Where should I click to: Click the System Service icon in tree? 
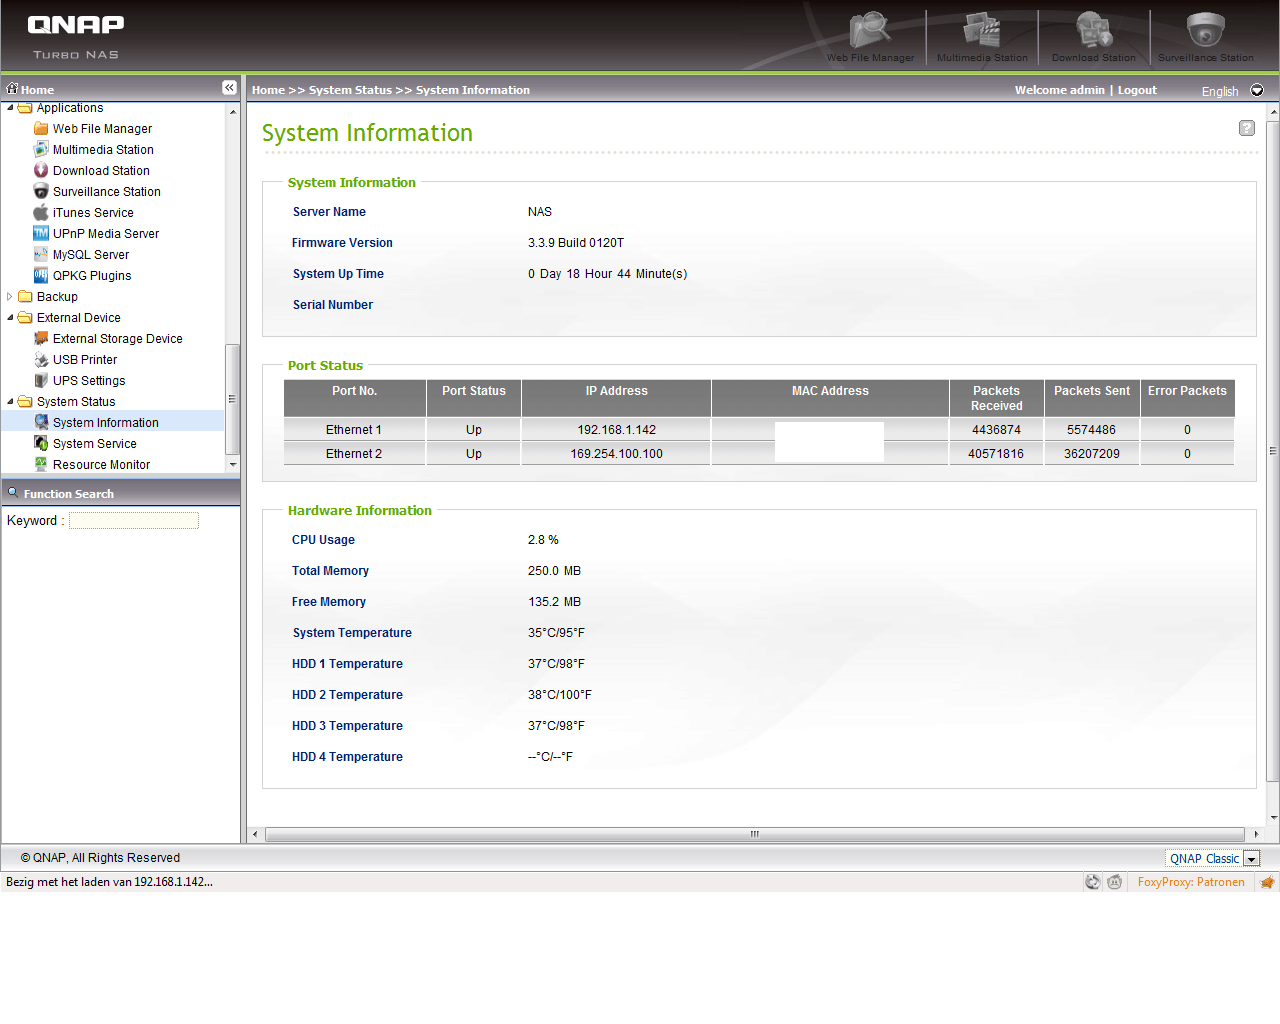[x=41, y=443]
